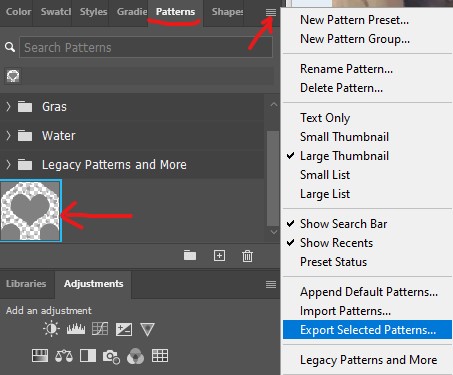The width and height of the screenshot is (453, 375).
Task: Open the Patterns panel flyout menu icon
Action: click(x=271, y=13)
